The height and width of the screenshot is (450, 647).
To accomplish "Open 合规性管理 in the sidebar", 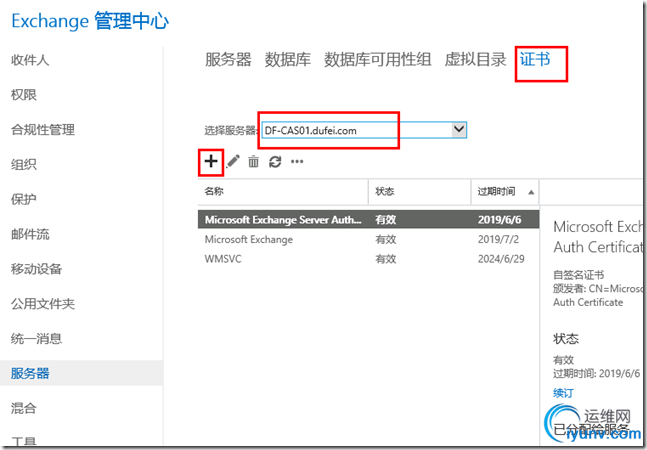I will click(x=43, y=130).
